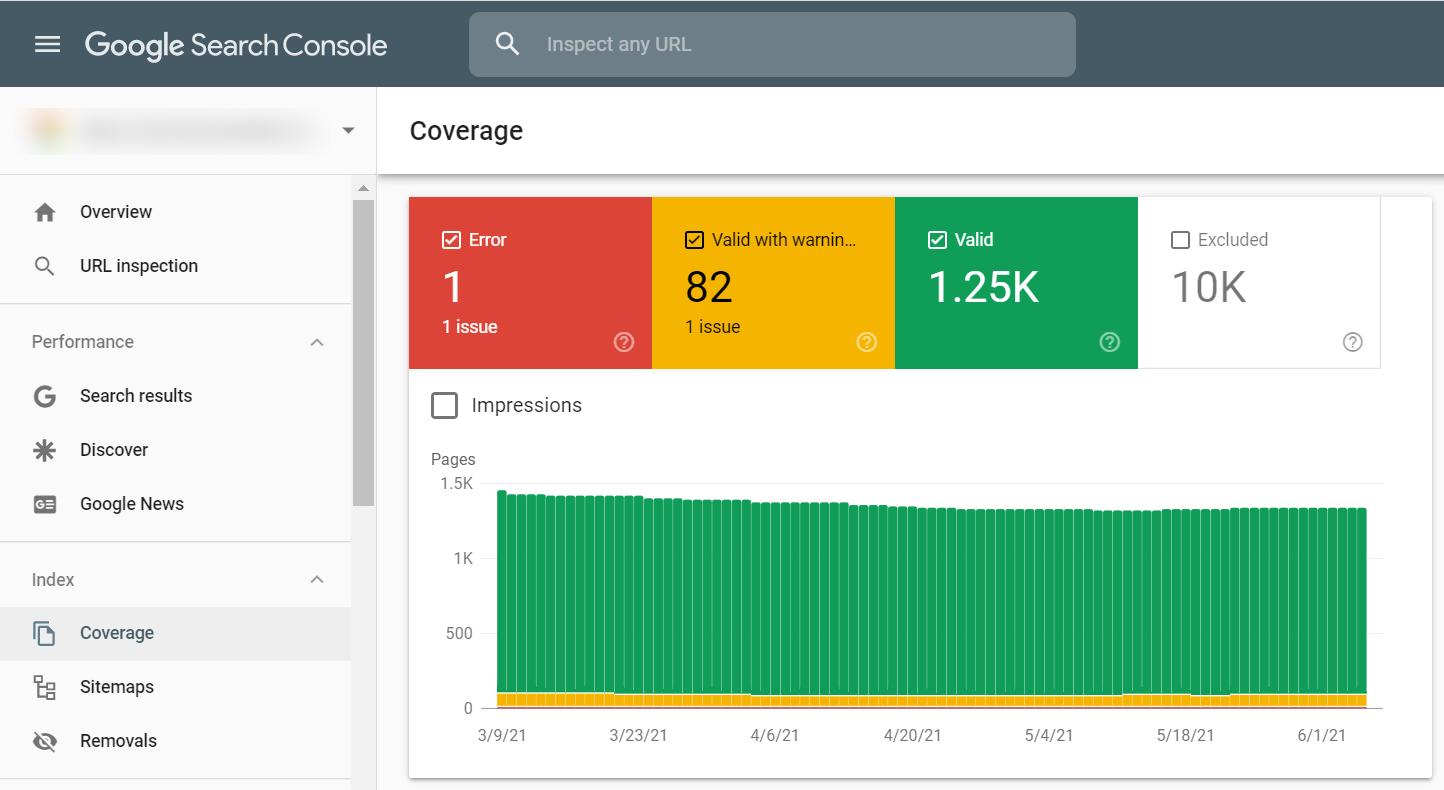The image size is (1444, 790).
Task: Collapse the Performance section chevron
Action: click(317, 342)
